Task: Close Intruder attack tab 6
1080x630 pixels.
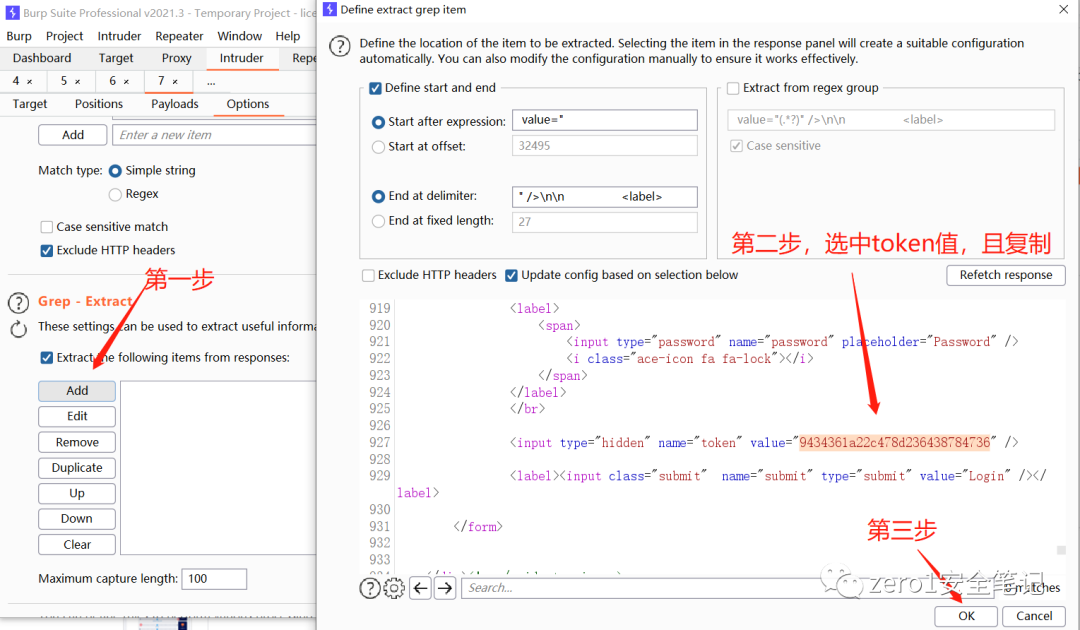Action: click(127, 81)
